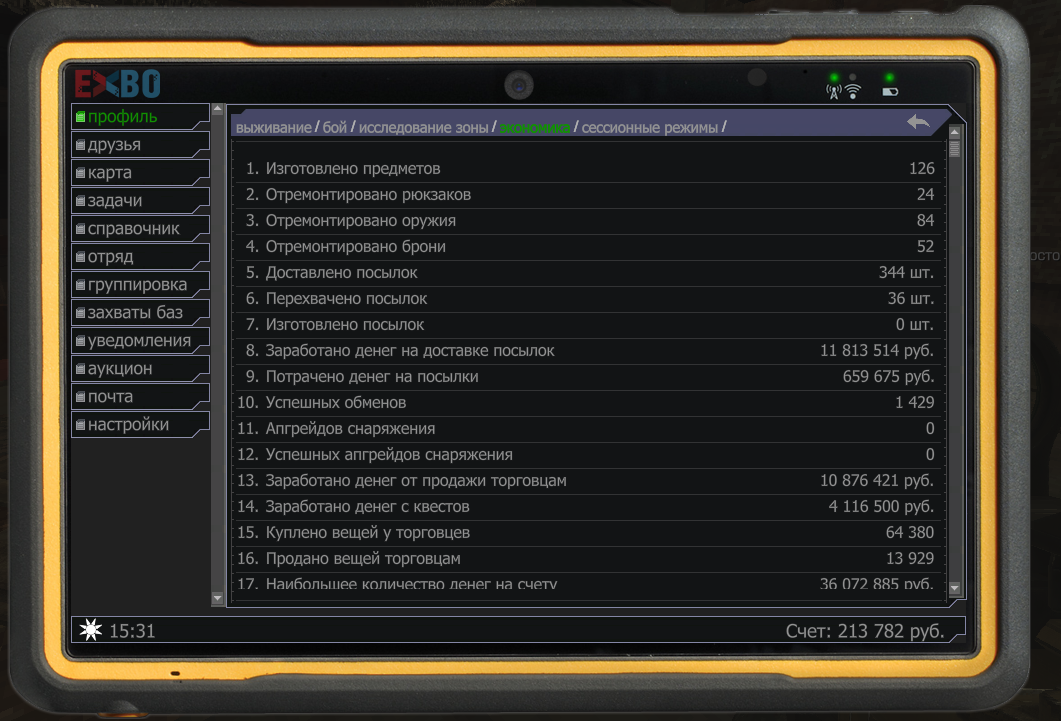1061x721 pixels.
Task: Click the row Куплено вещей у торговцев
Action: 589,533
